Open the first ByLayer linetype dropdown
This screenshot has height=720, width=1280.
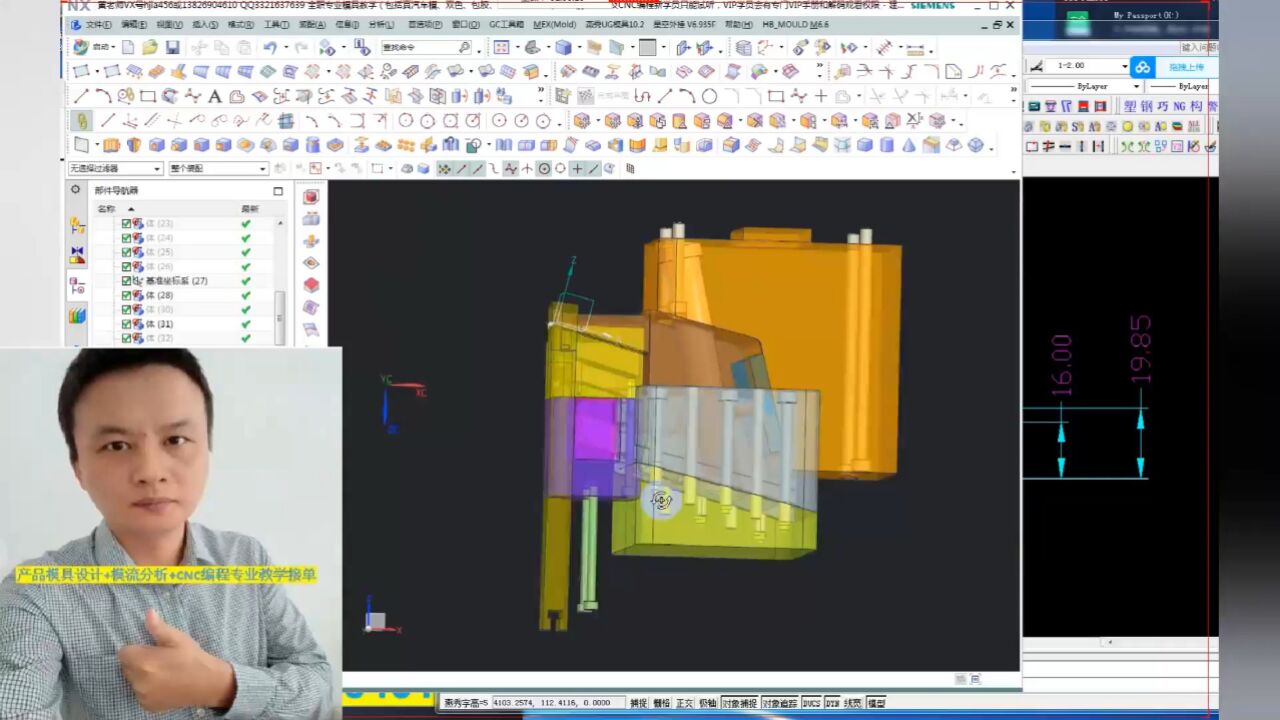(1084, 87)
